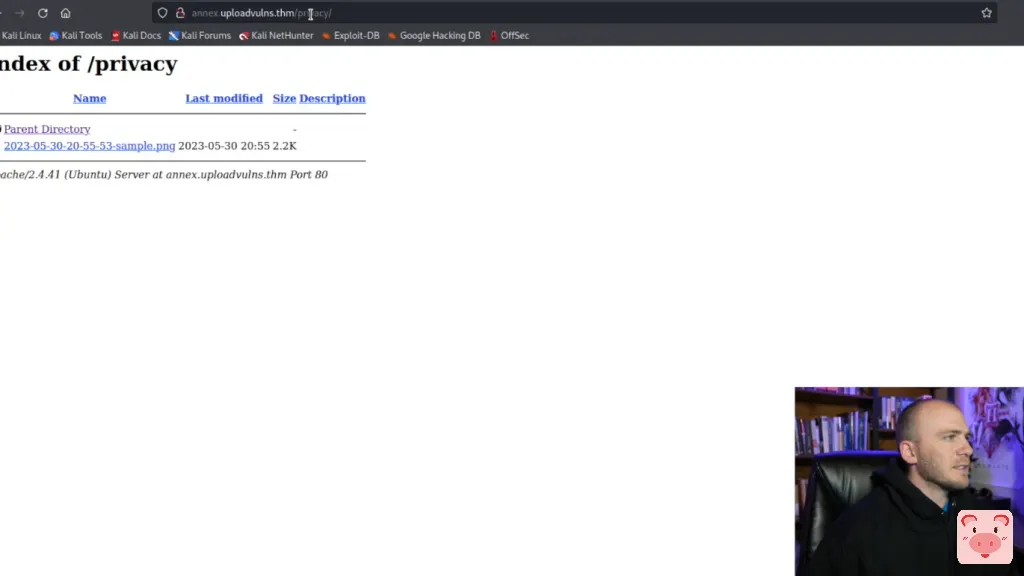Click the Apache server footer text
Screen dimensions: 1024x576
click(x=163, y=174)
